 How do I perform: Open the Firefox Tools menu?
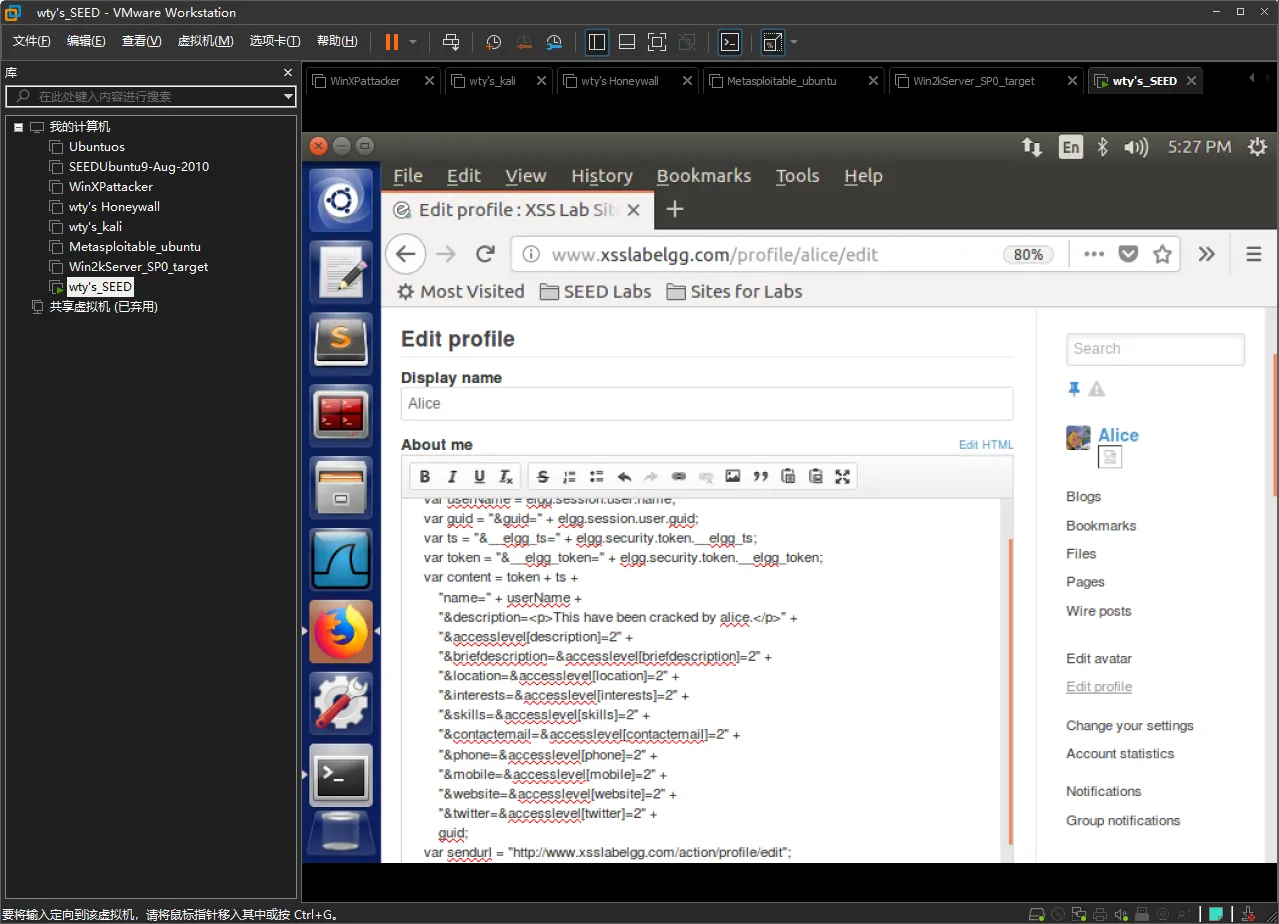798,176
